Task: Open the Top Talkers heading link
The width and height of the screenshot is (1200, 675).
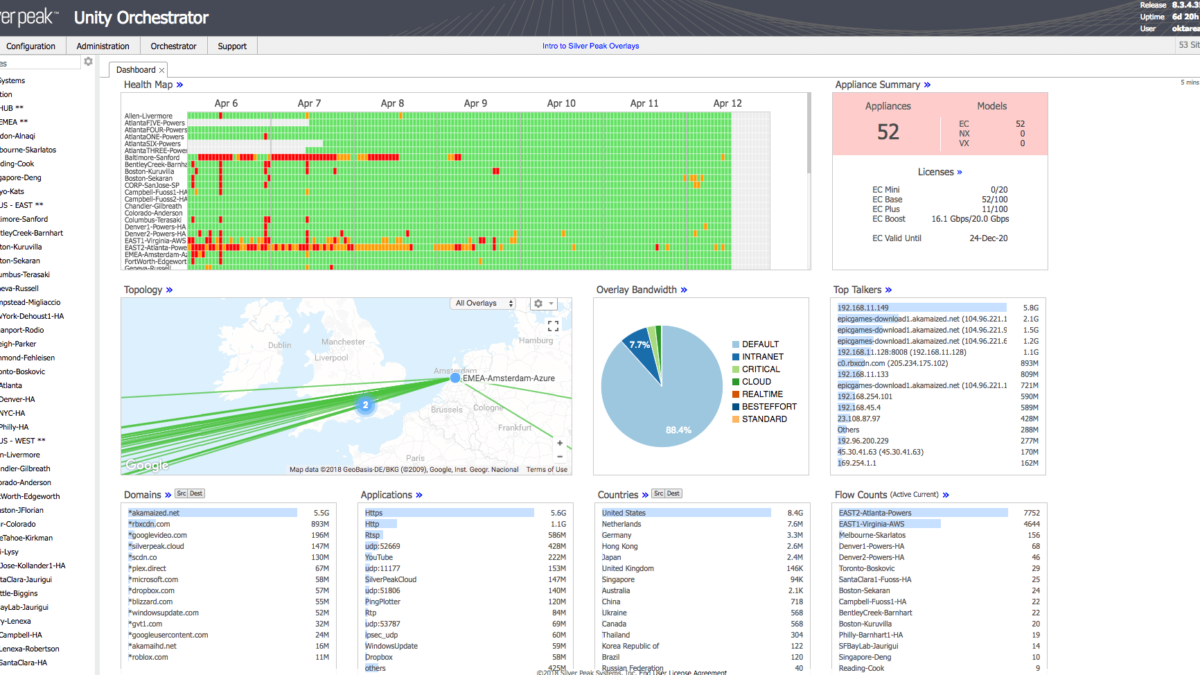Action: (857, 290)
